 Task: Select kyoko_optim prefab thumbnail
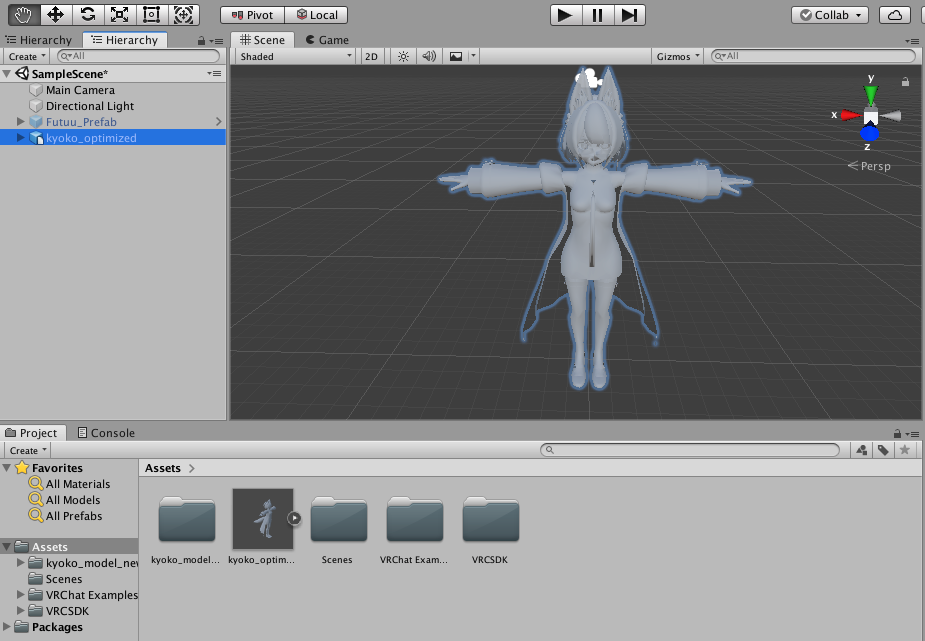pos(263,519)
